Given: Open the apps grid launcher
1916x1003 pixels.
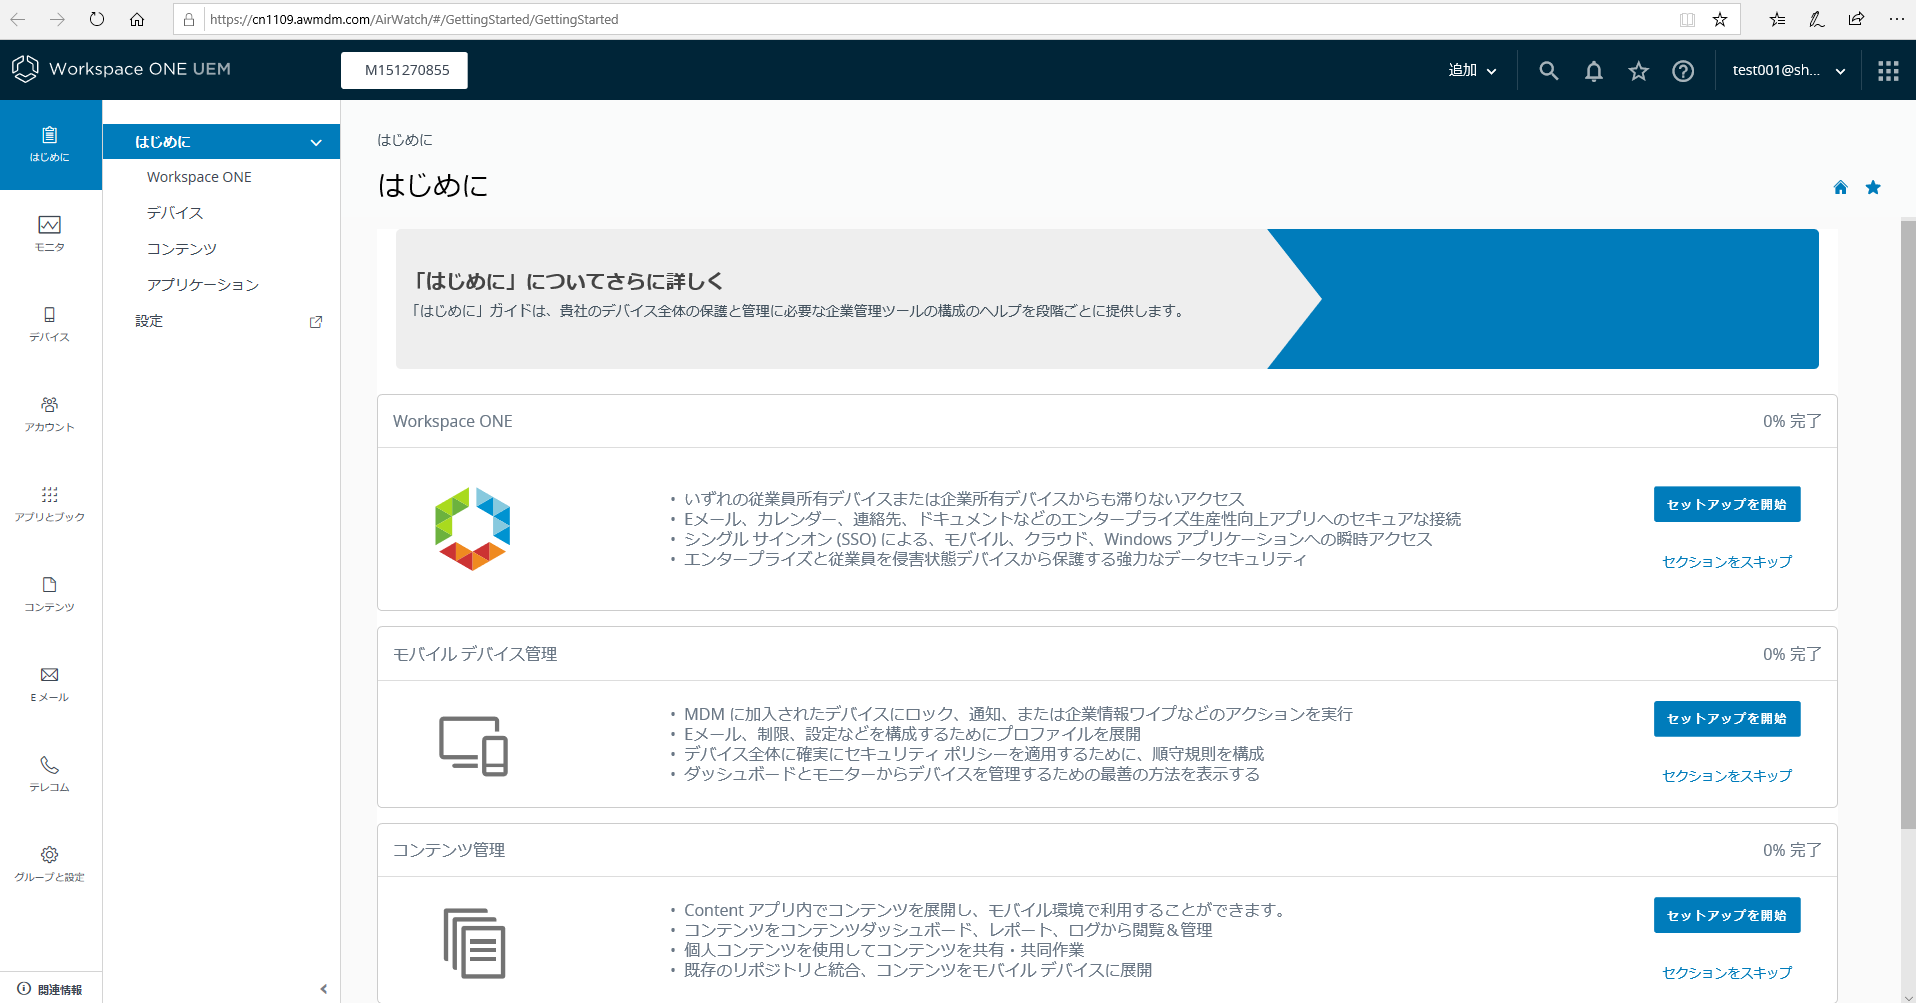Looking at the screenshot, I should (x=1888, y=71).
